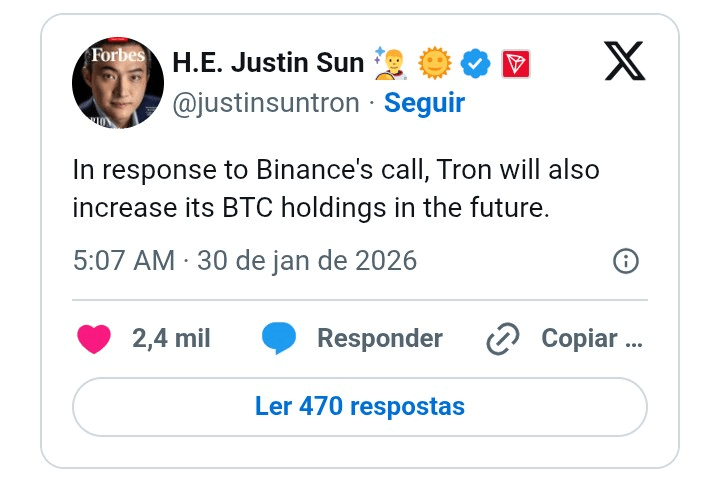The width and height of the screenshot is (720, 485).
Task: Click the X logo icon
Action: click(x=624, y=61)
